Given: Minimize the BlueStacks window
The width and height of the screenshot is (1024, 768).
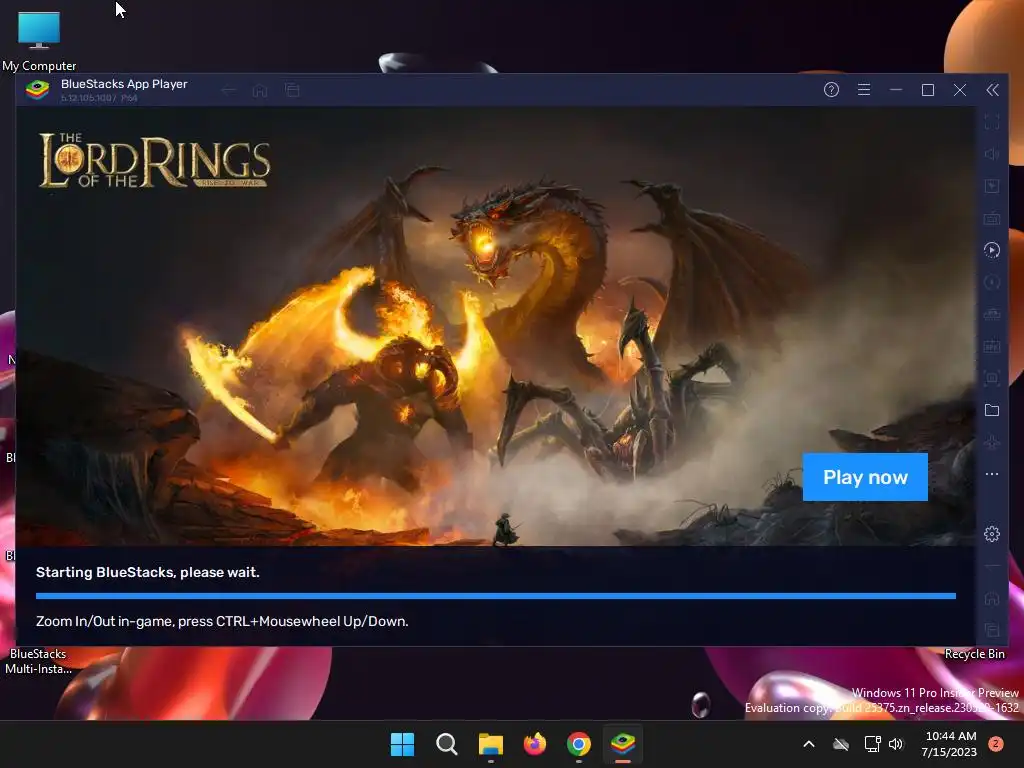Looking at the screenshot, I should (x=895, y=89).
